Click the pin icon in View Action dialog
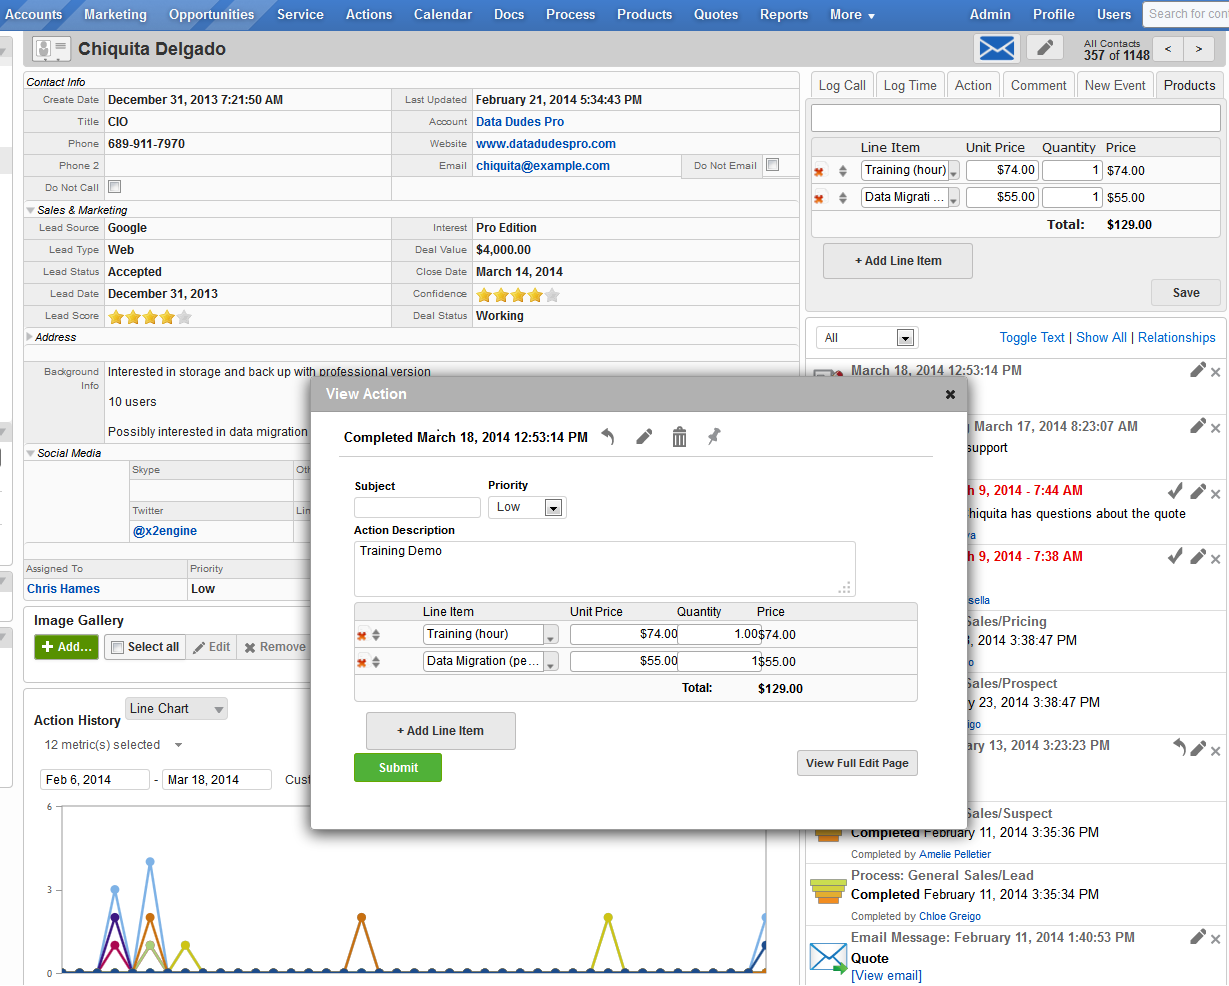The height and width of the screenshot is (986, 1229). 714,437
